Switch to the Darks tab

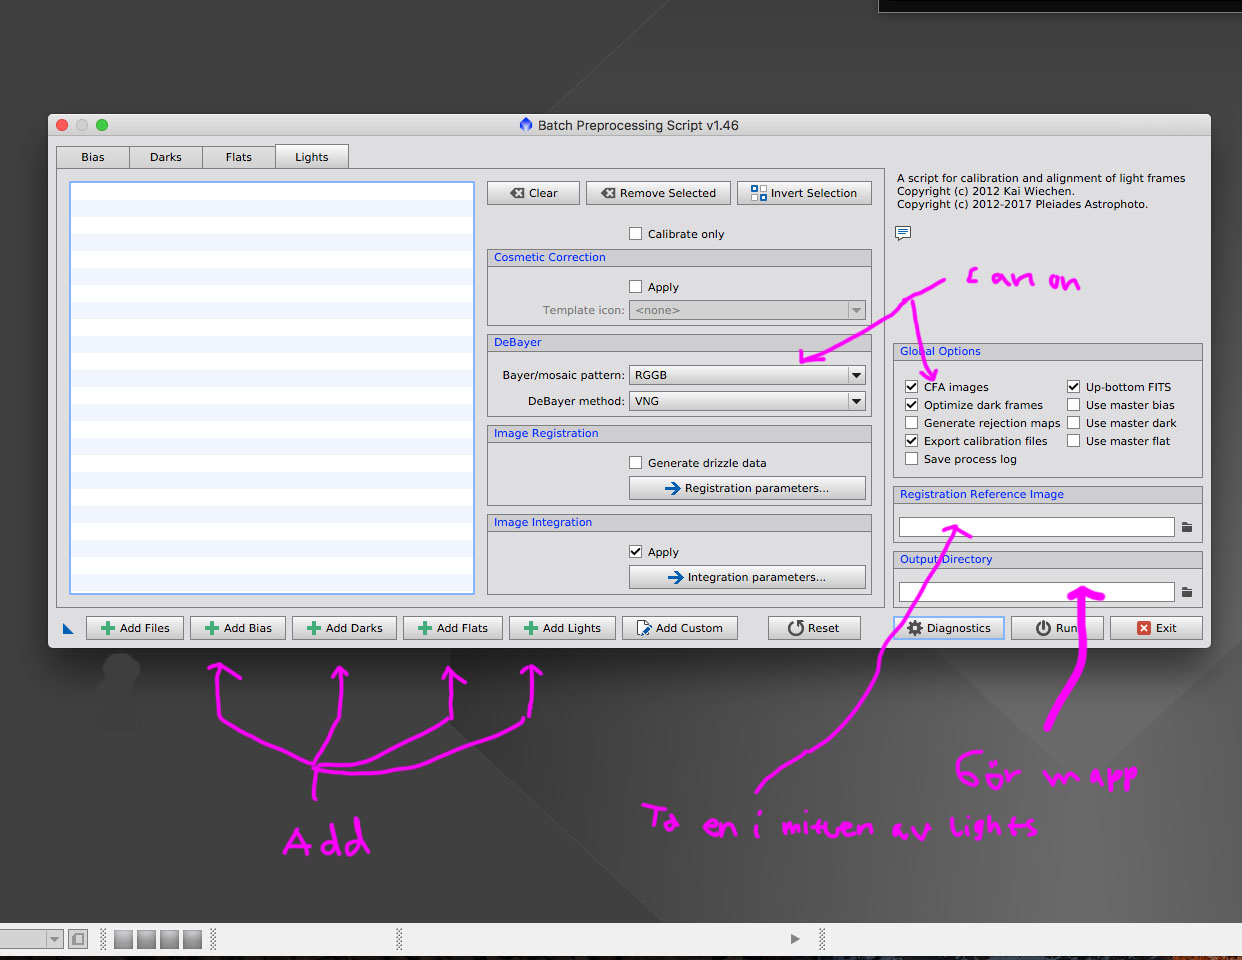166,157
